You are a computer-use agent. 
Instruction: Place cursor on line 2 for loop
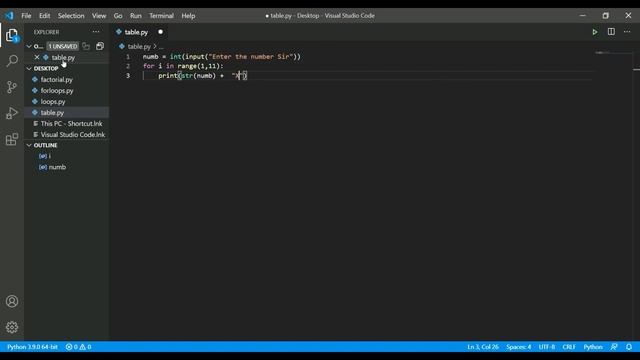[x=183, y=66]
